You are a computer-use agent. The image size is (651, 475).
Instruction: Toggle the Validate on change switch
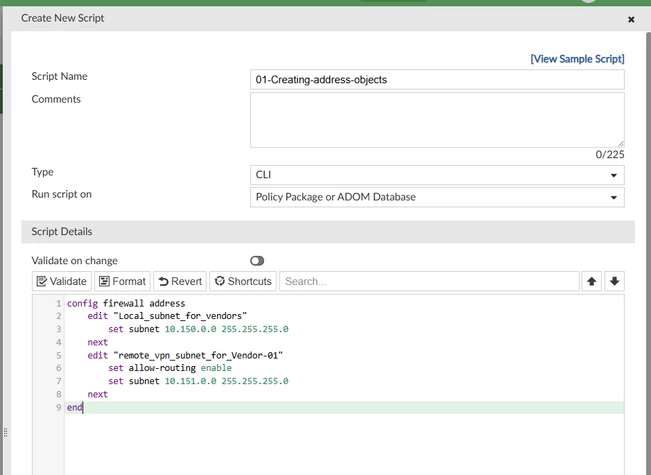(x=257, y=261)
